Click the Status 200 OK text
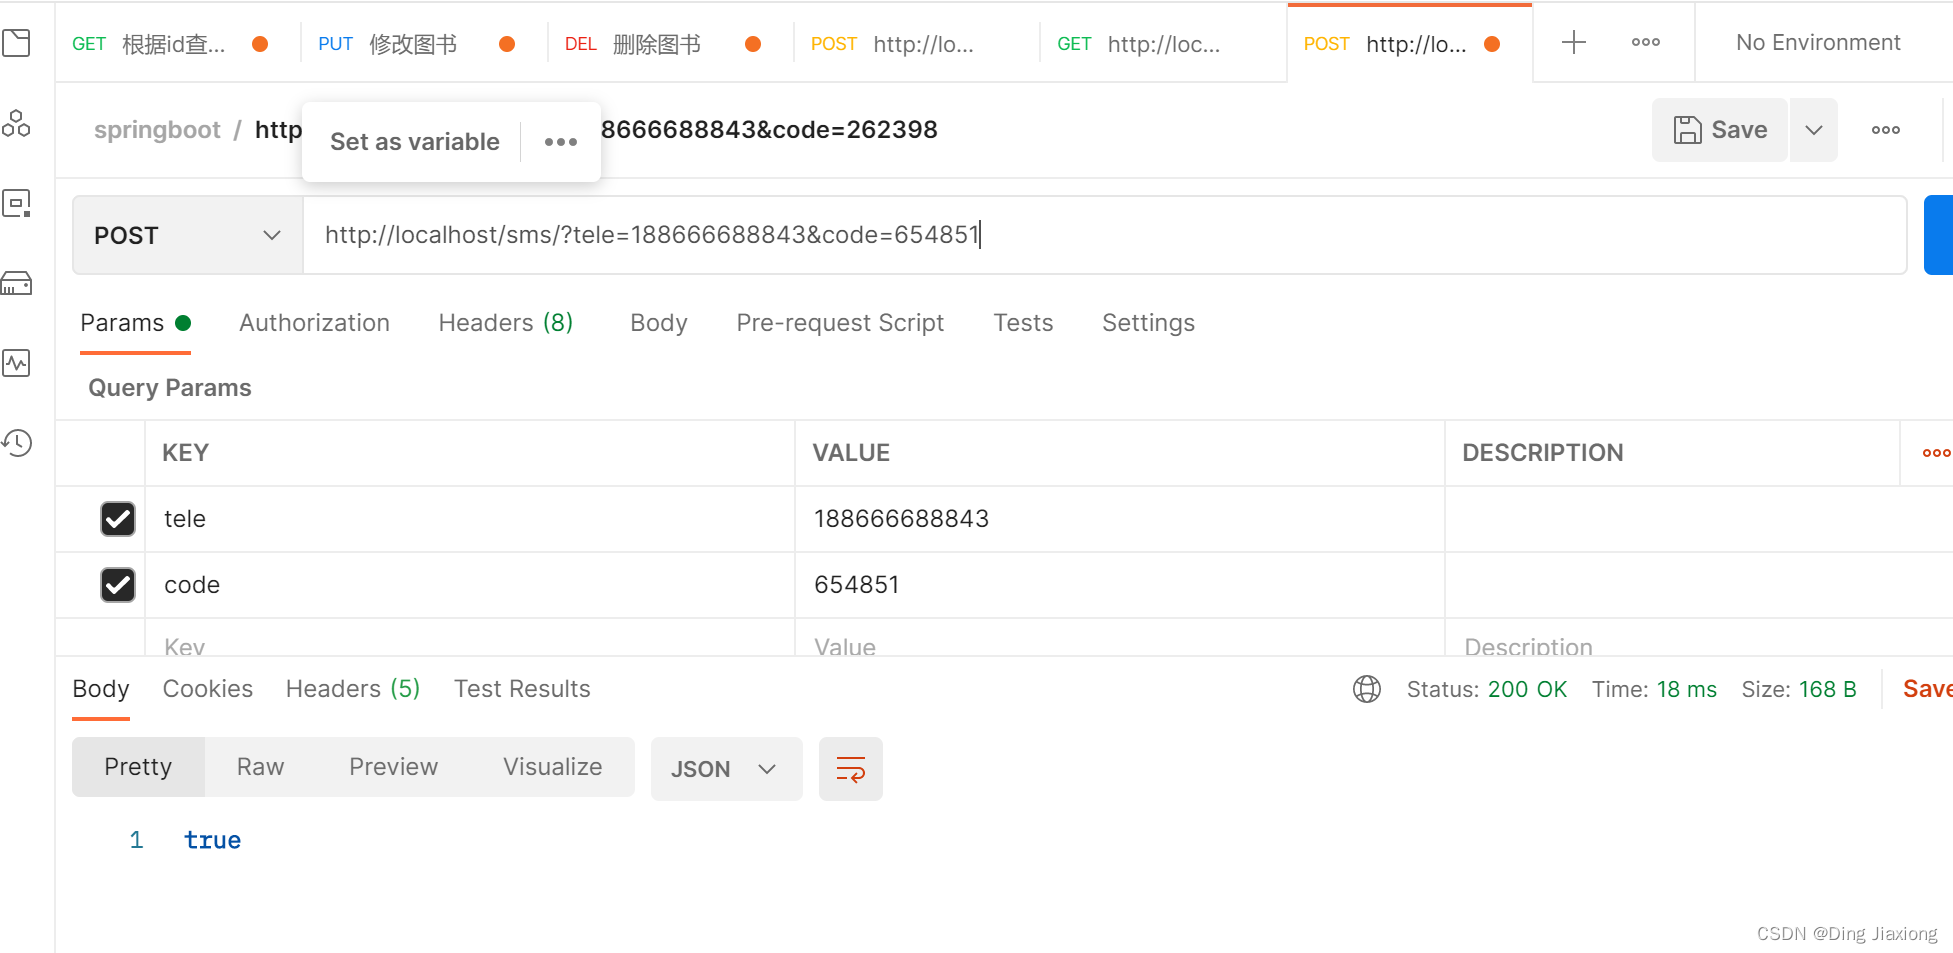The width and height of the screenshot is (1953, 953). click(1487, 689)
